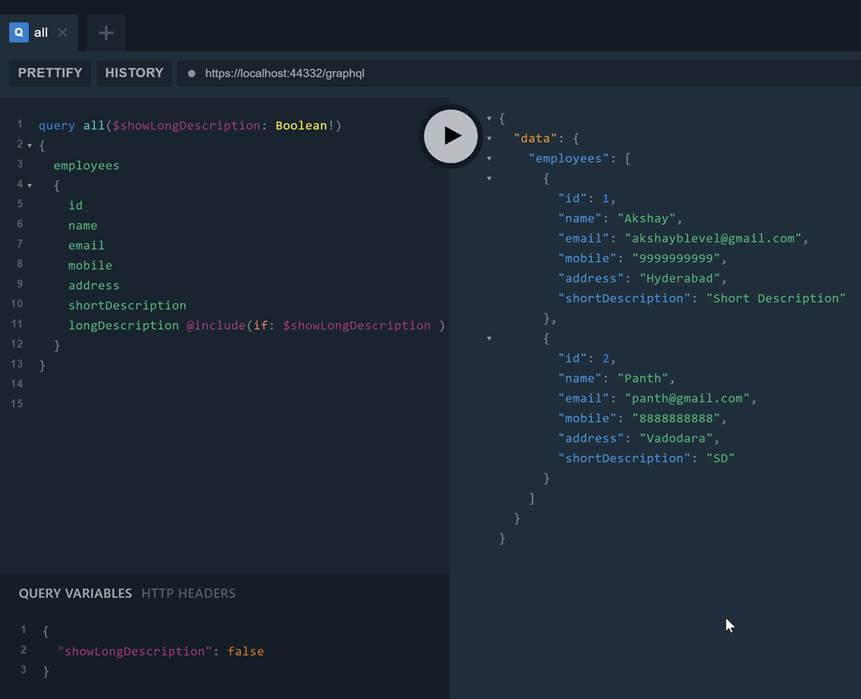Collapse the second employee object
The height and width of the screenshot is (699, 861).
[489, 337]
